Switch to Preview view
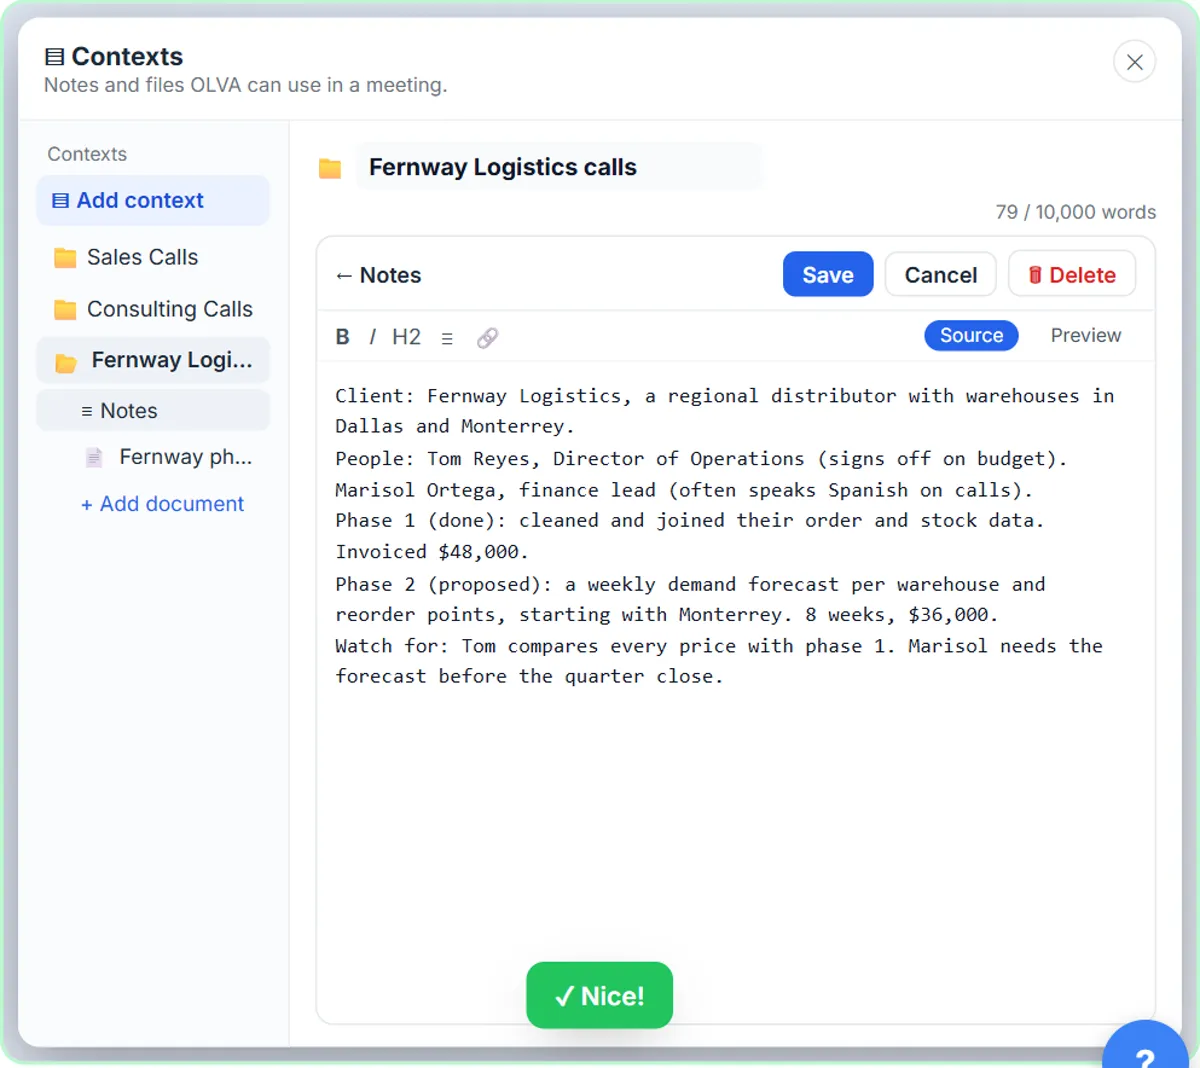The width and height of the screenshot is (1200, 1068). 1085,335
